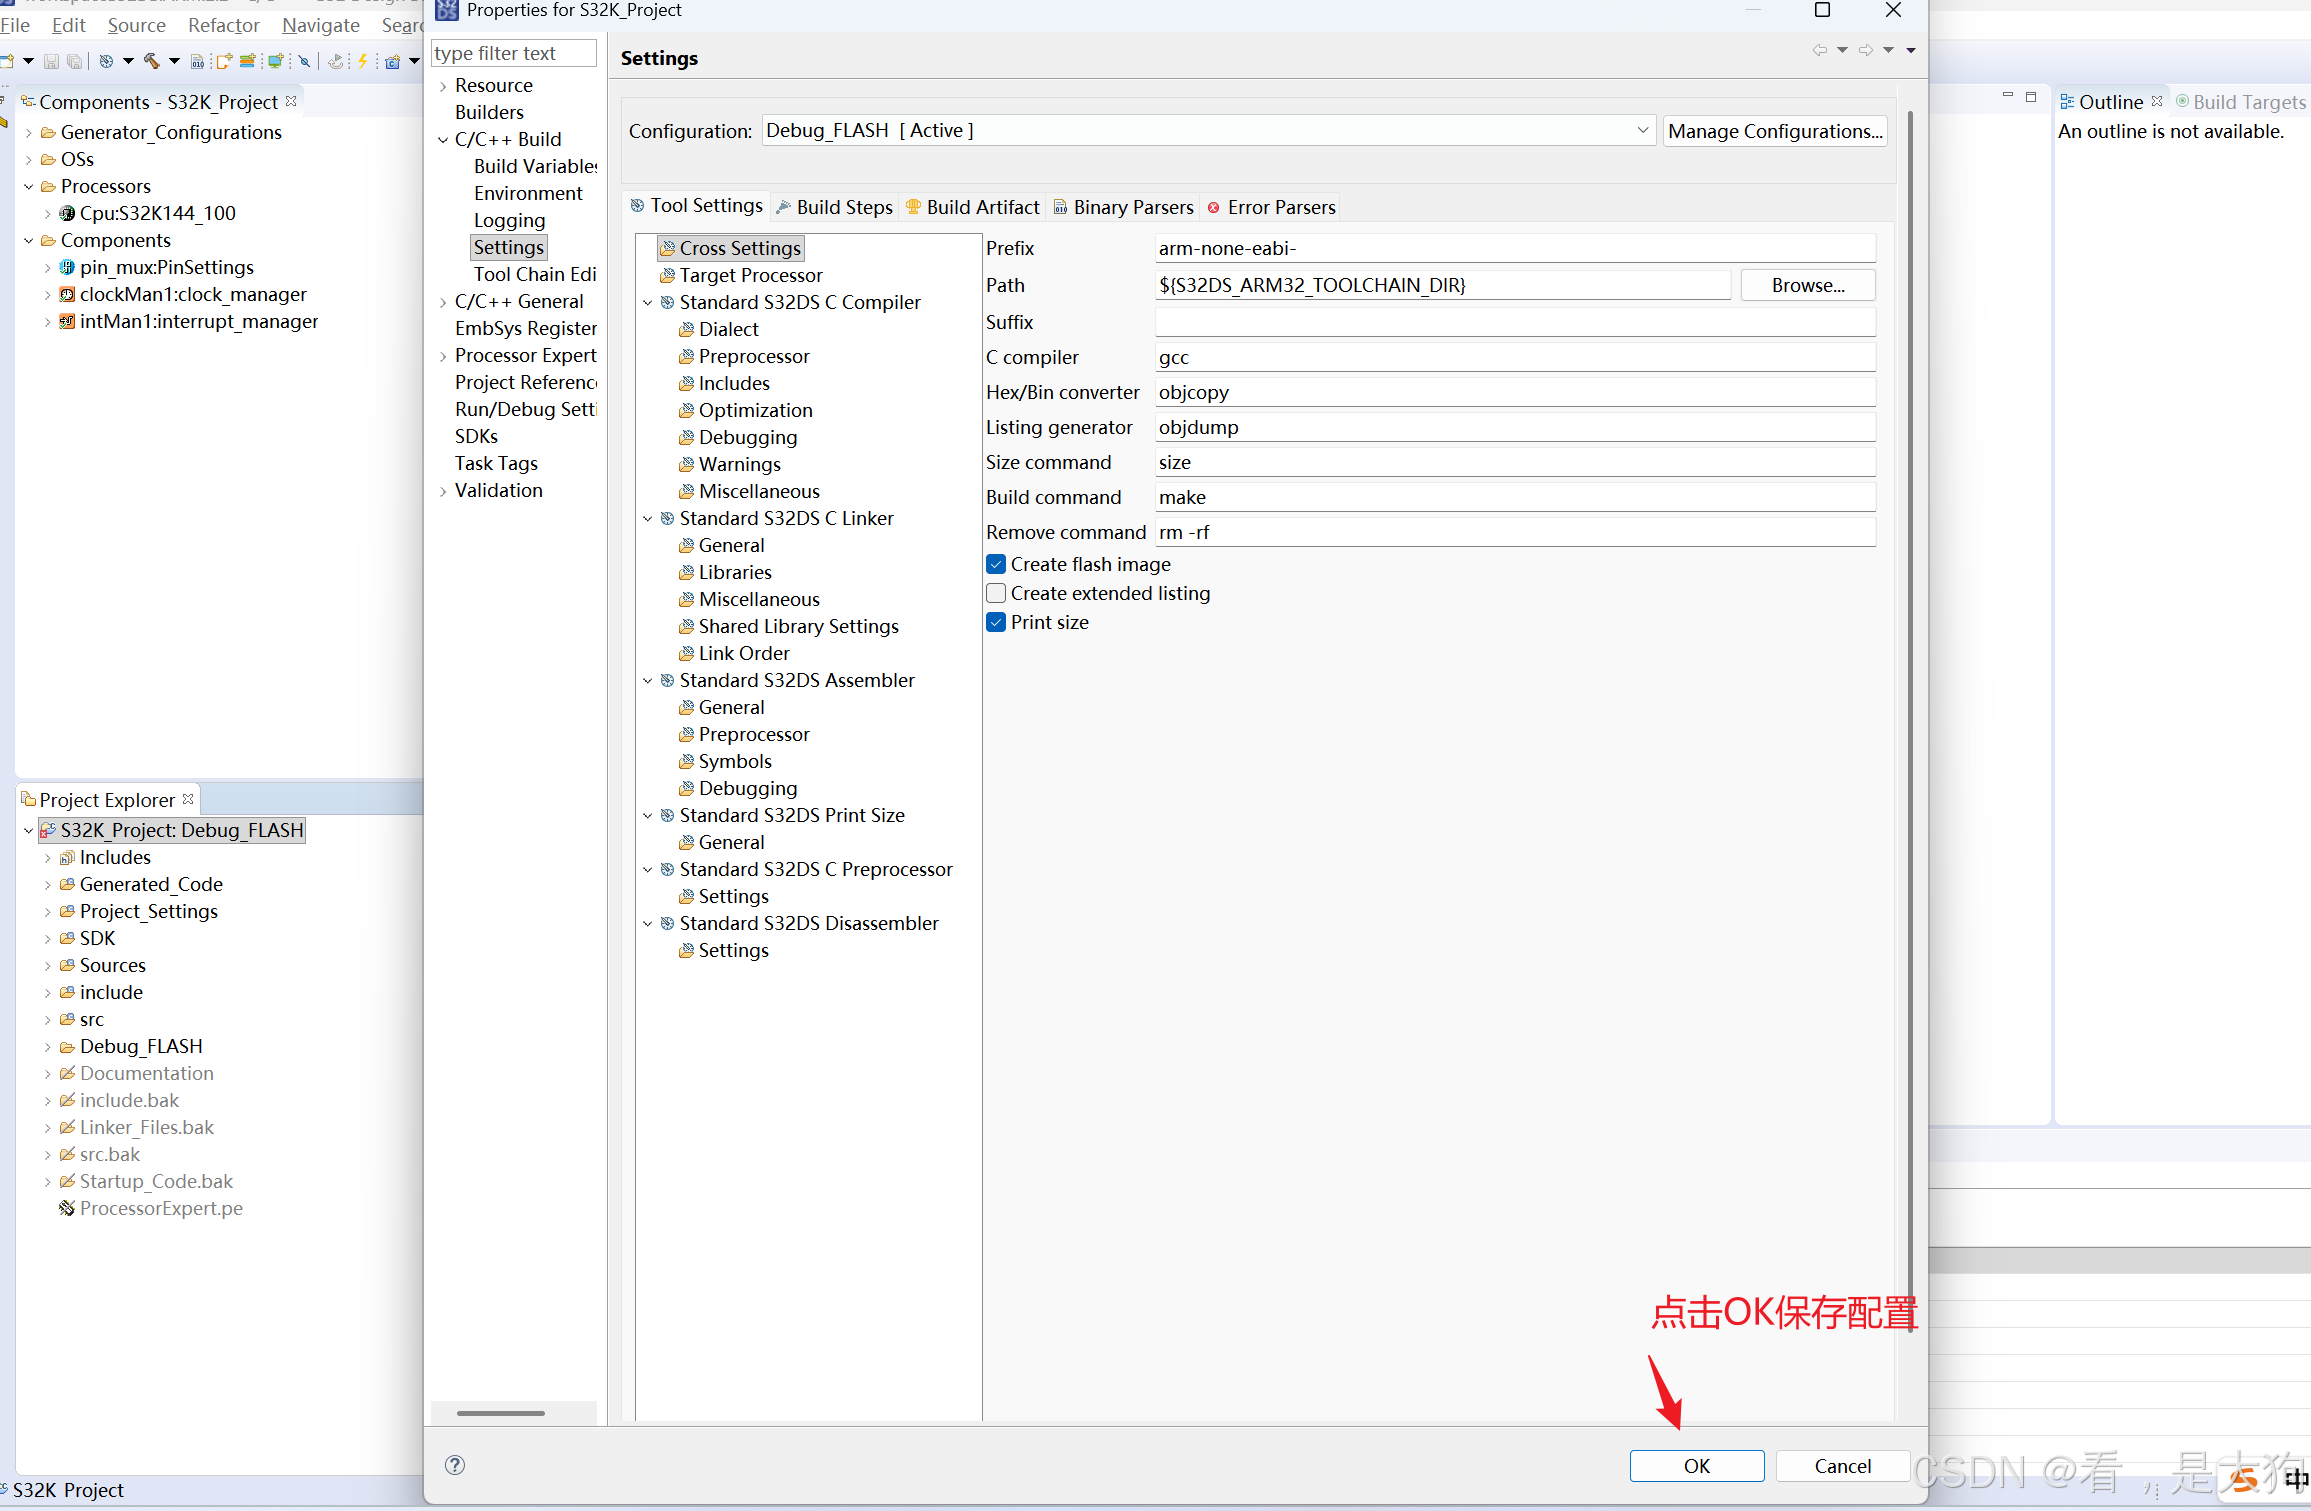This screenshot has width=2311, height=1511.
Task: Enable the Create extended listing checkbox
Action: 996,593
